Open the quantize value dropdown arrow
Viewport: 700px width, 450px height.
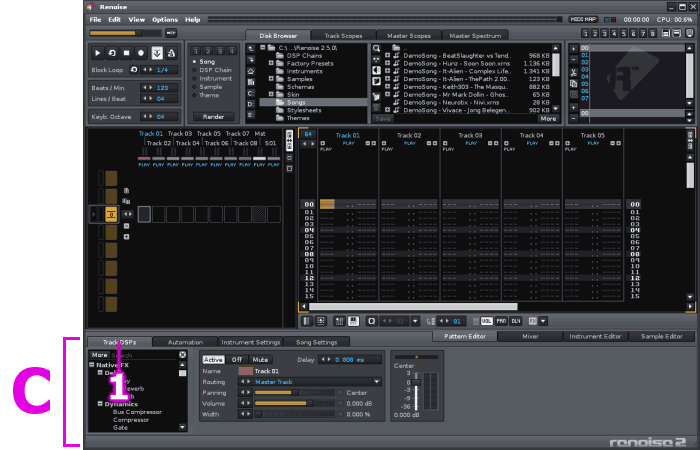tap(416, 321)
